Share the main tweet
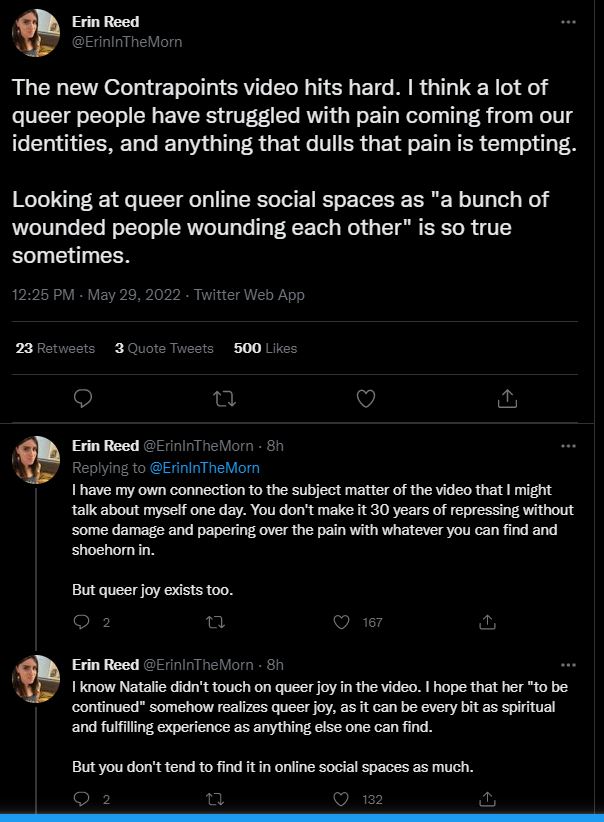This screenshot has height=822, width=604. 507,399
